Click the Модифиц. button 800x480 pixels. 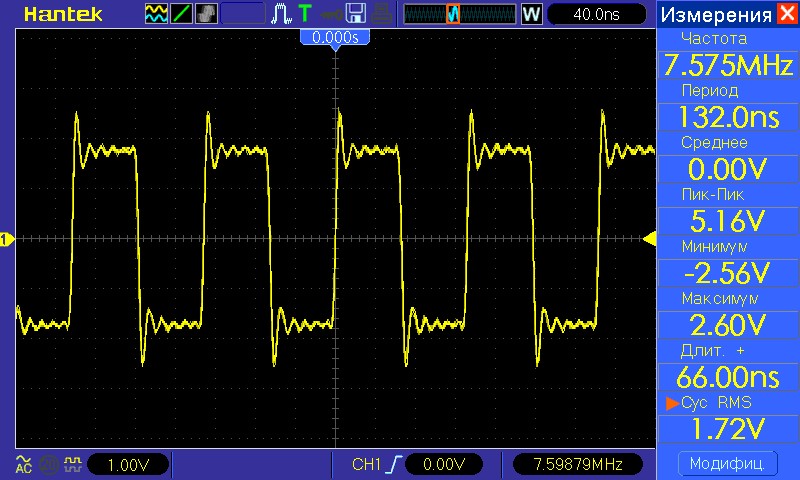click(x=728, y=464)
